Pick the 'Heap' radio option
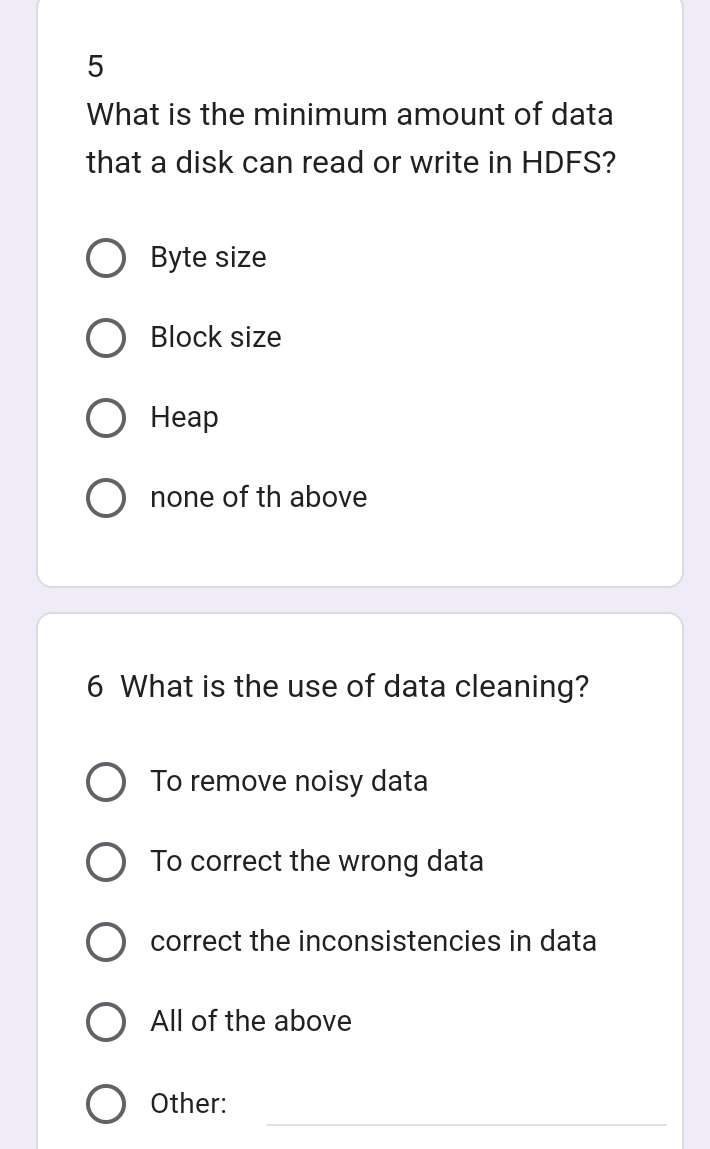The image size is (710, 1149). point(106,418)
